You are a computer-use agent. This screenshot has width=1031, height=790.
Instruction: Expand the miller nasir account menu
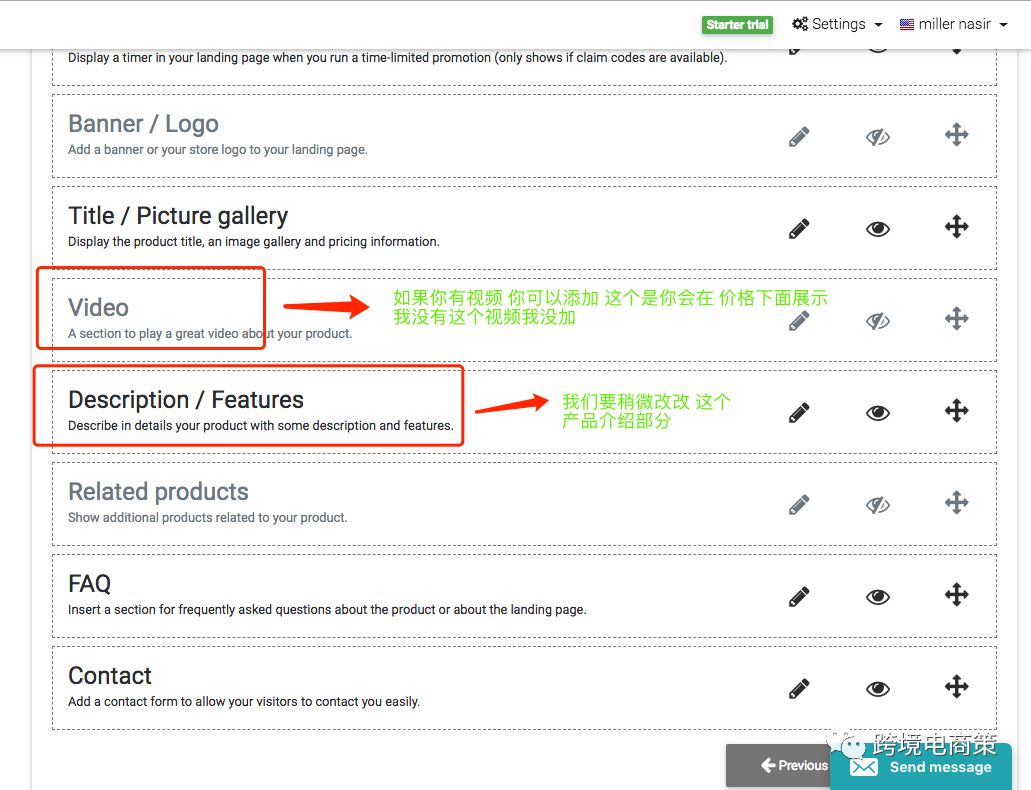coord(953,24)
